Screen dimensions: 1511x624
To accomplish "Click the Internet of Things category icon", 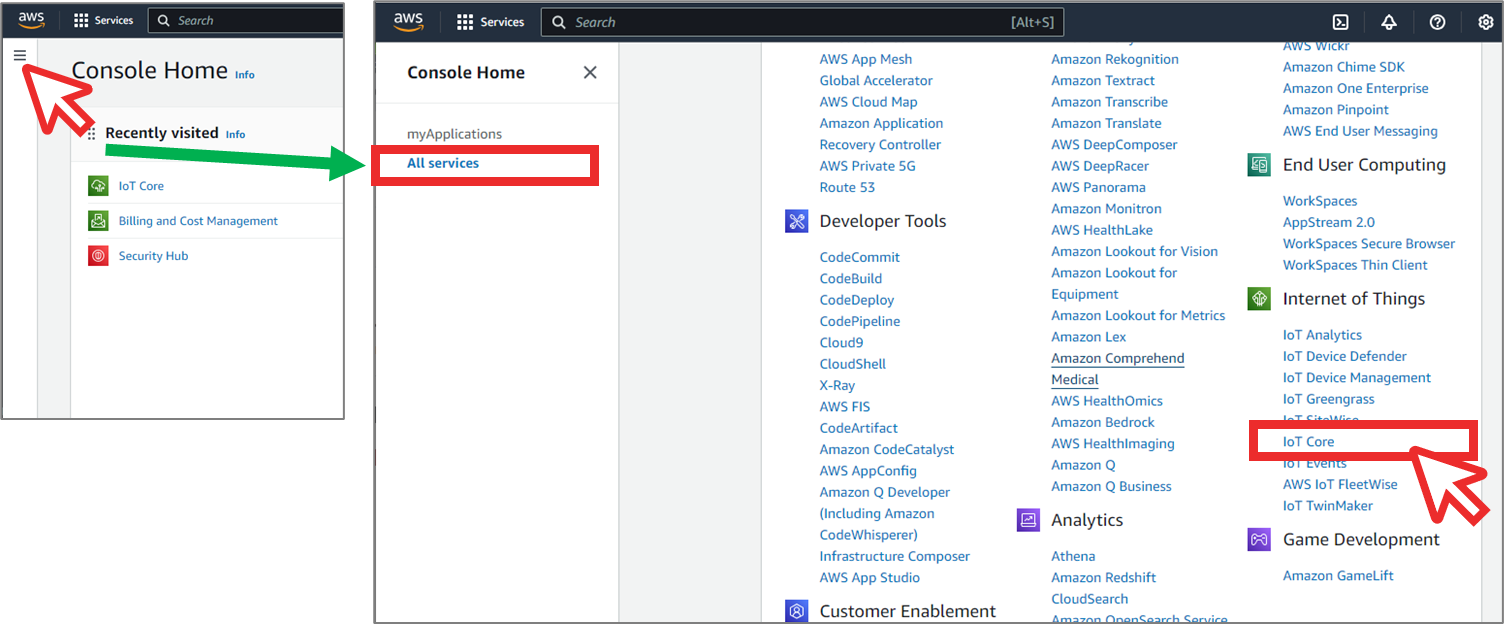I will click(x=1259, y=299).
